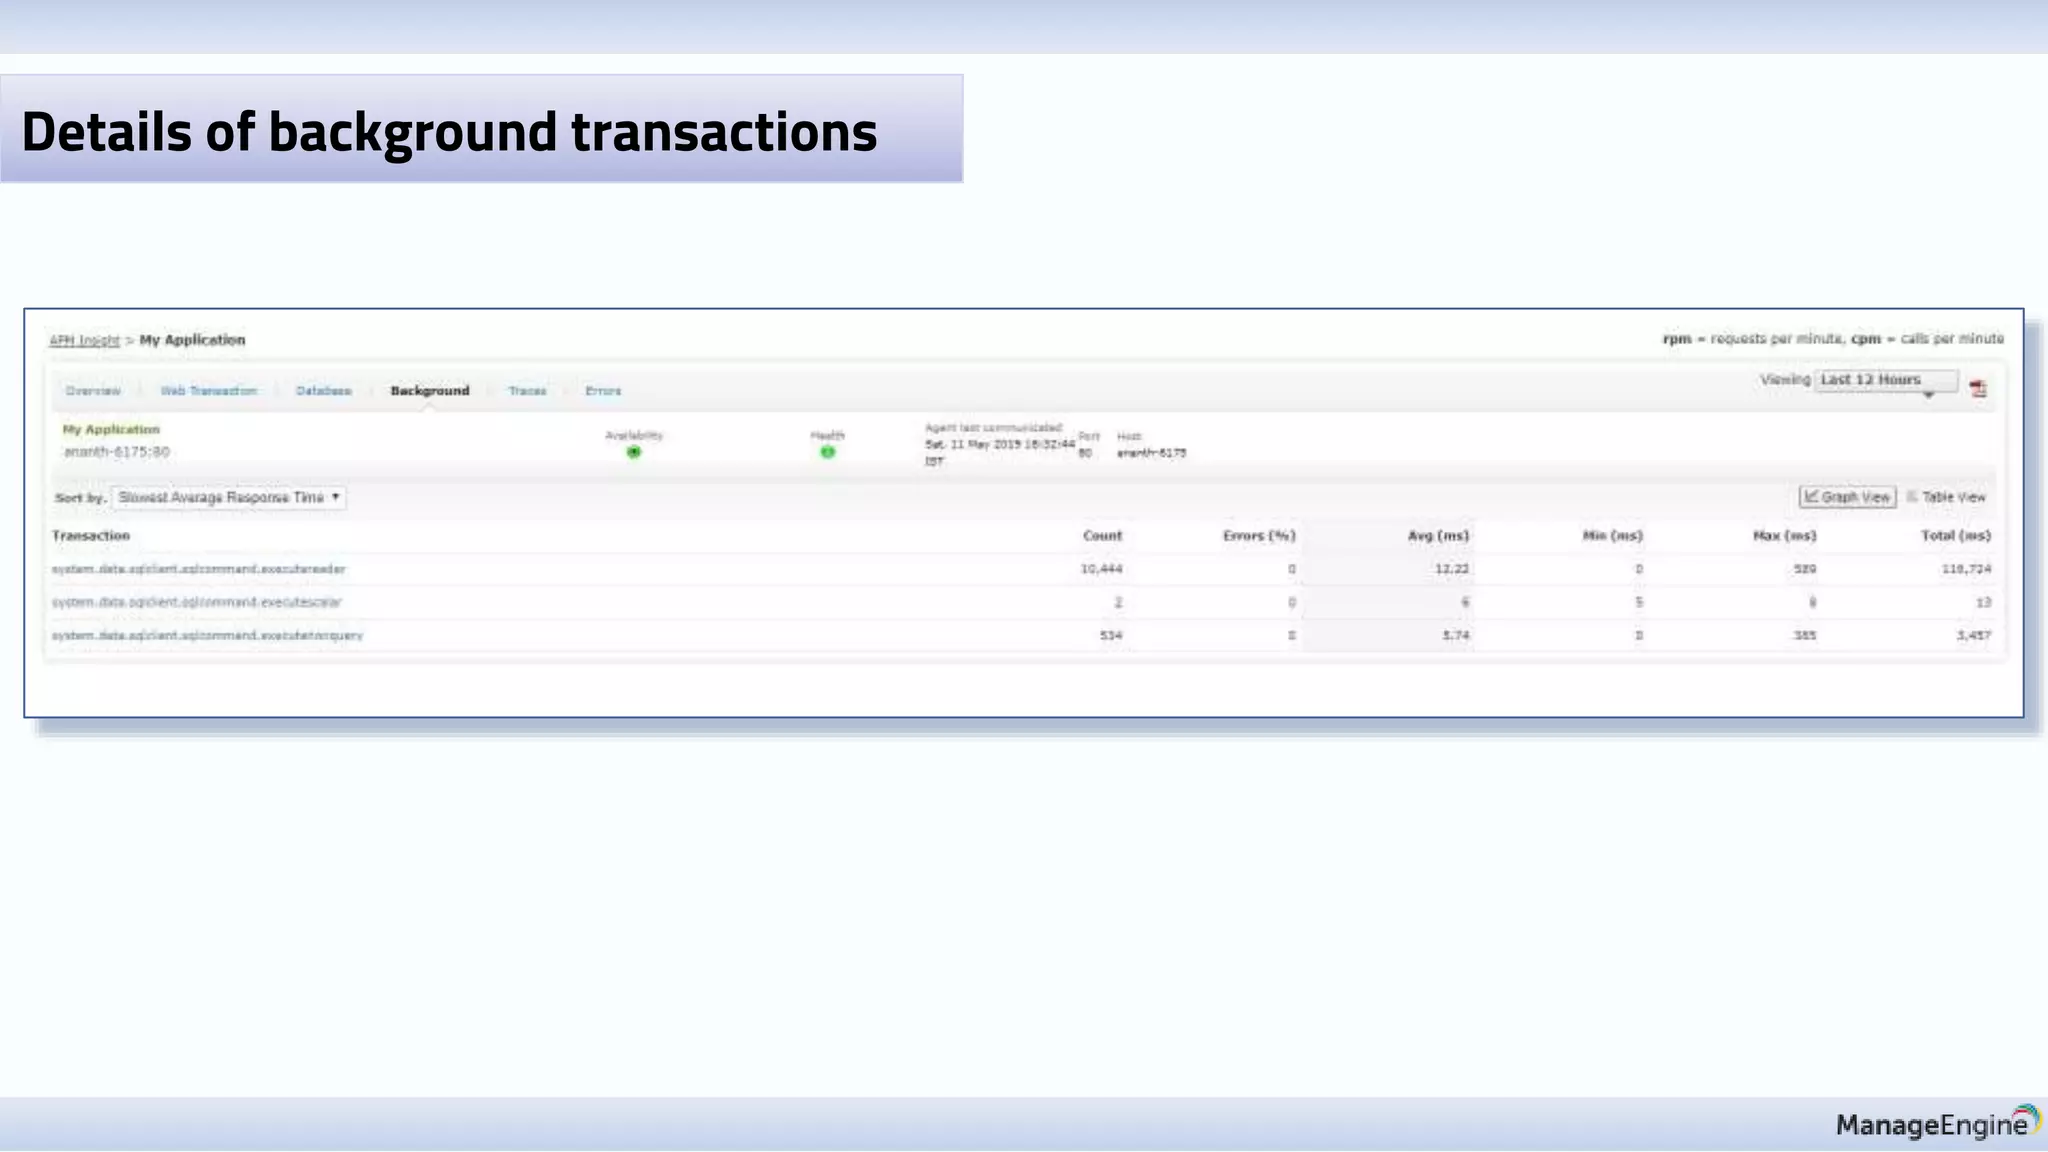Click the green My Application name link
Screen dimensions: 2048x1152
[x=111, y=429]
